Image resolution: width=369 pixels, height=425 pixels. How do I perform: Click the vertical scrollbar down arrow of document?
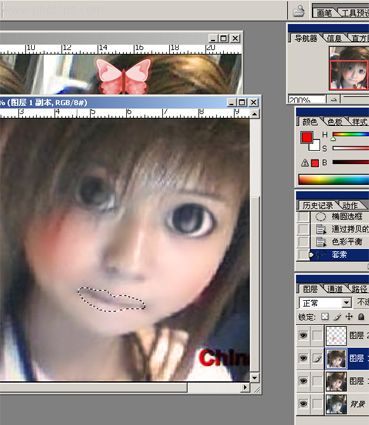point(254,377)
